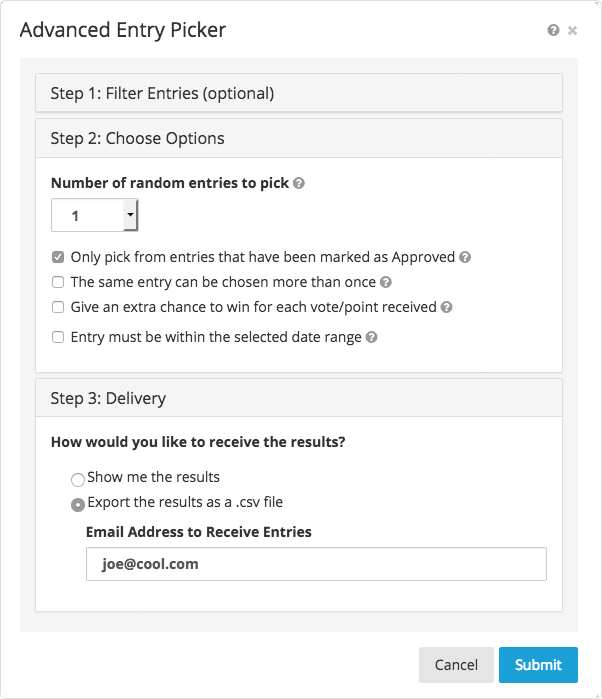Select Export the results as .csv radio
The image size is (602, 699).
78,504
